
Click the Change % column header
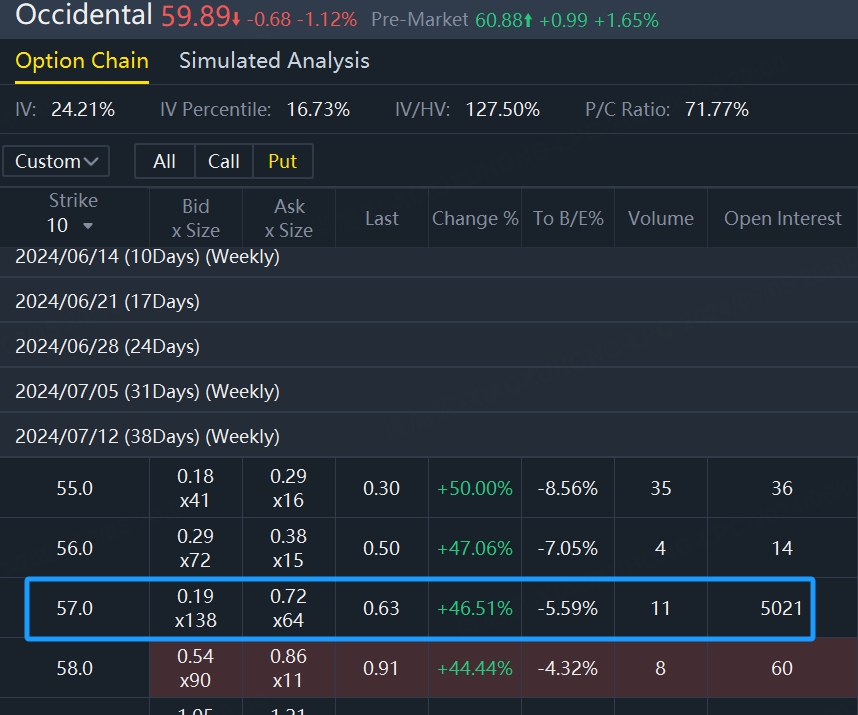pyautogui.click(x=475, y=218)
